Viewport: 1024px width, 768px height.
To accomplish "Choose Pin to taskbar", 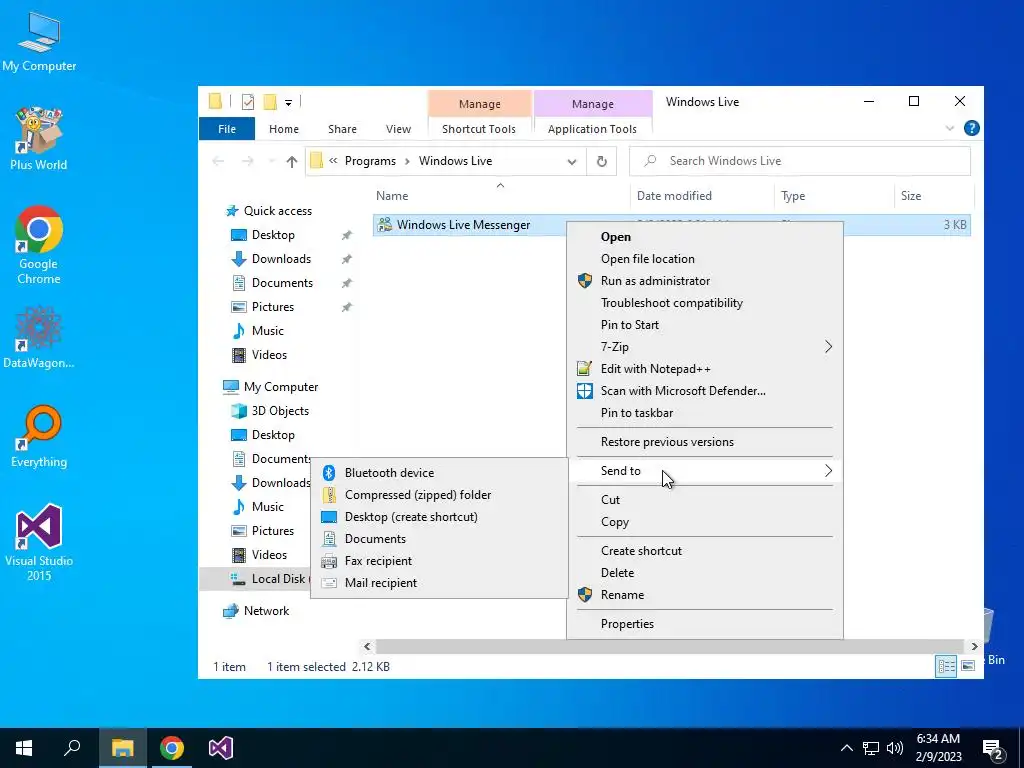I will (705, 413).
